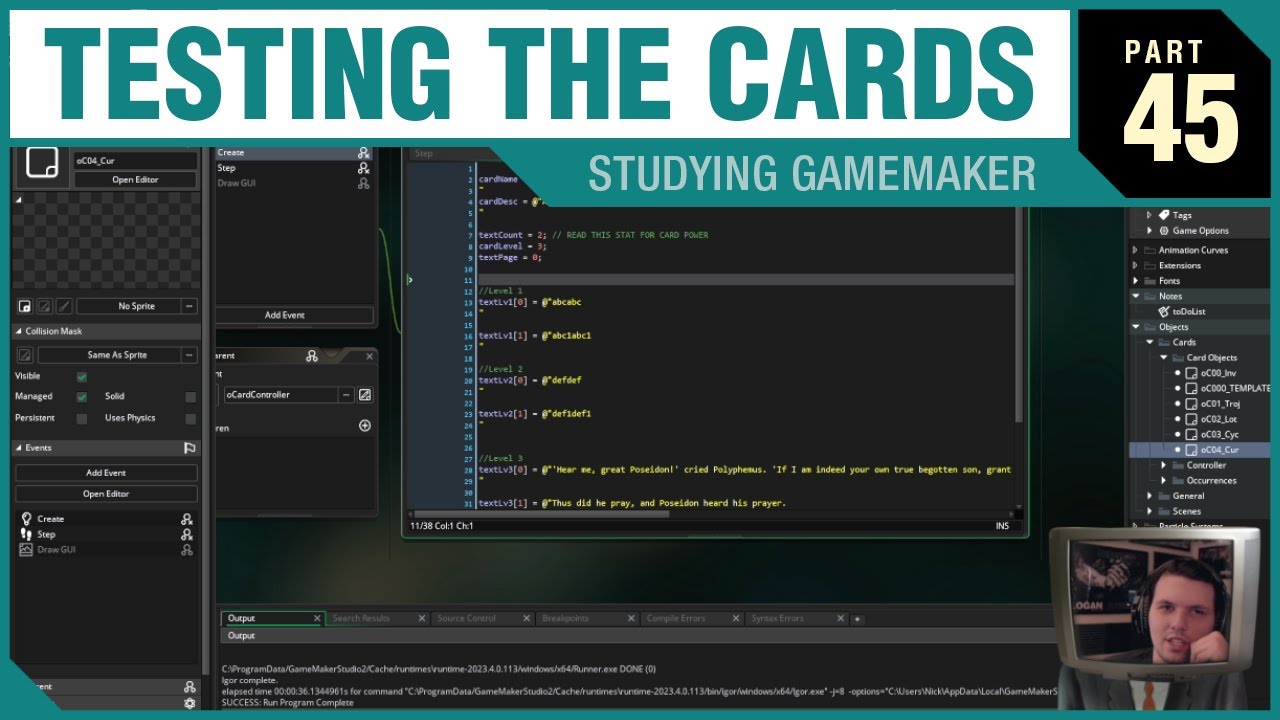The width and height of the screenshot is (1280, 720).
Task: Enable the Uses Physics checkbox
Action: [x=190, y=418]
